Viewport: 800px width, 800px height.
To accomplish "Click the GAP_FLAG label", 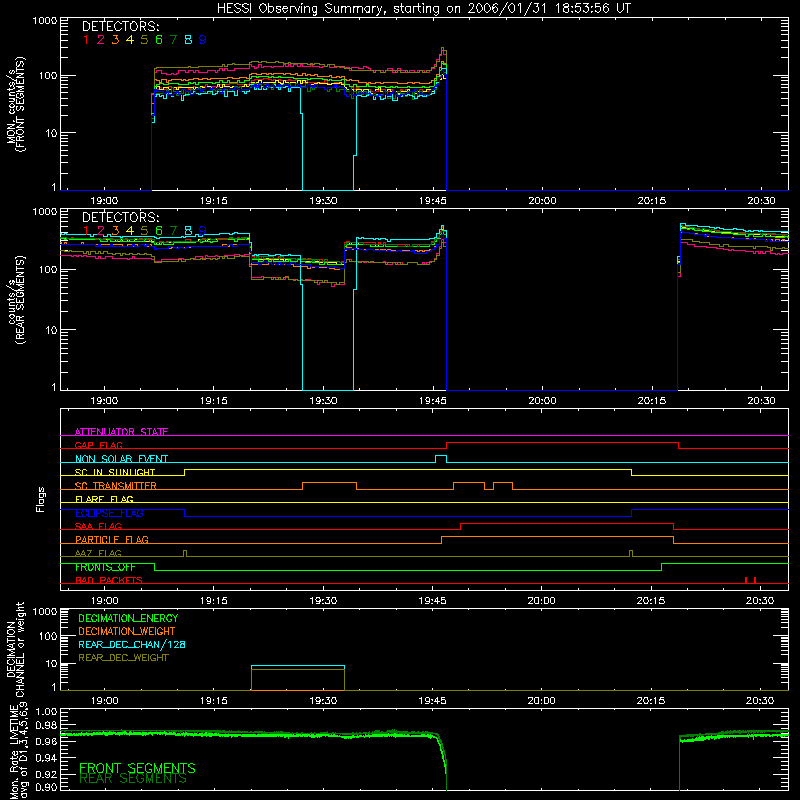I will tap(98, 445).
